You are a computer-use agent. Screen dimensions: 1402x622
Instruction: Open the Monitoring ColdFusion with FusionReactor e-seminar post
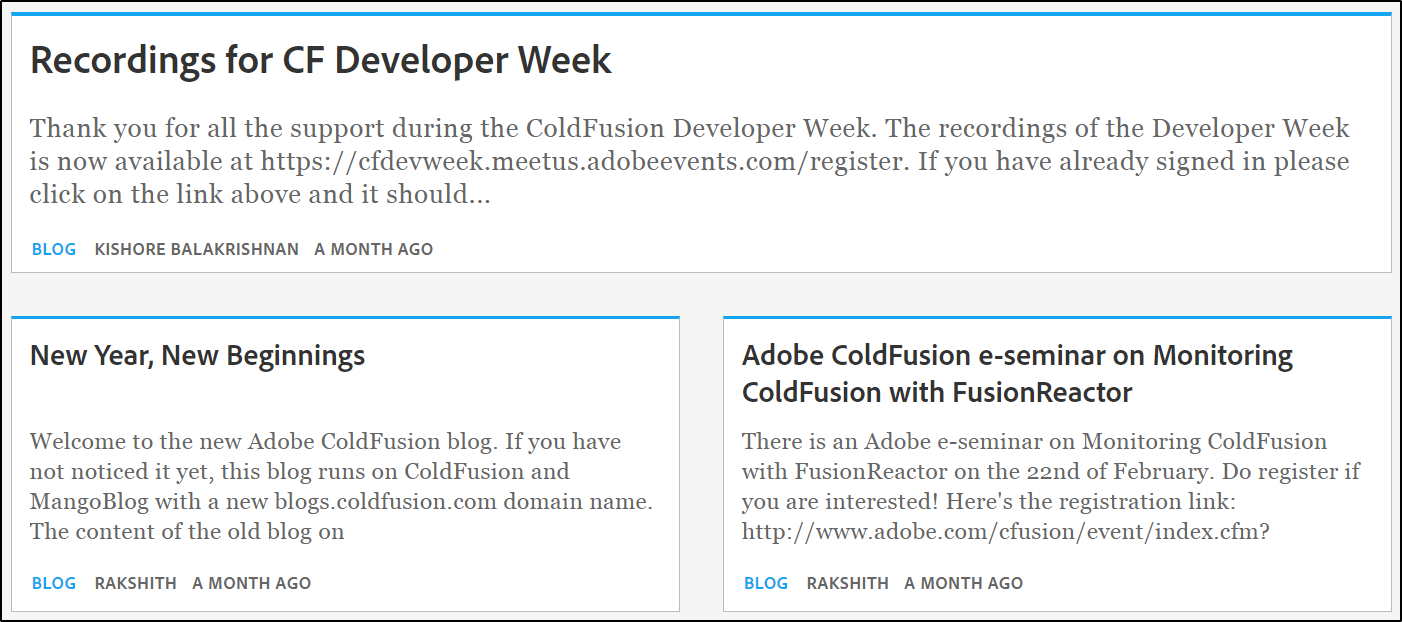[1016, 373]
